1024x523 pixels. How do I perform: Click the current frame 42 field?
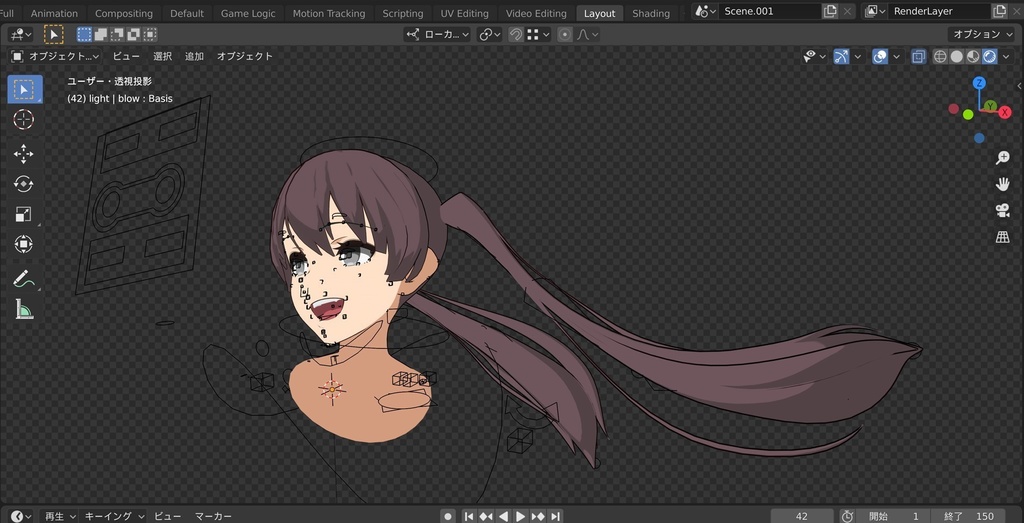802,516
